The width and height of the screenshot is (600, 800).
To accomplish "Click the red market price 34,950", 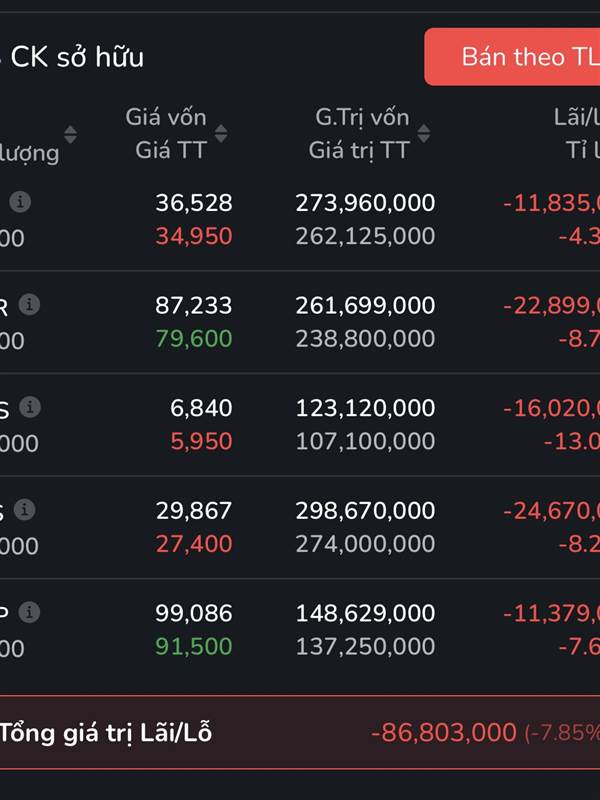I will point(193,237).
